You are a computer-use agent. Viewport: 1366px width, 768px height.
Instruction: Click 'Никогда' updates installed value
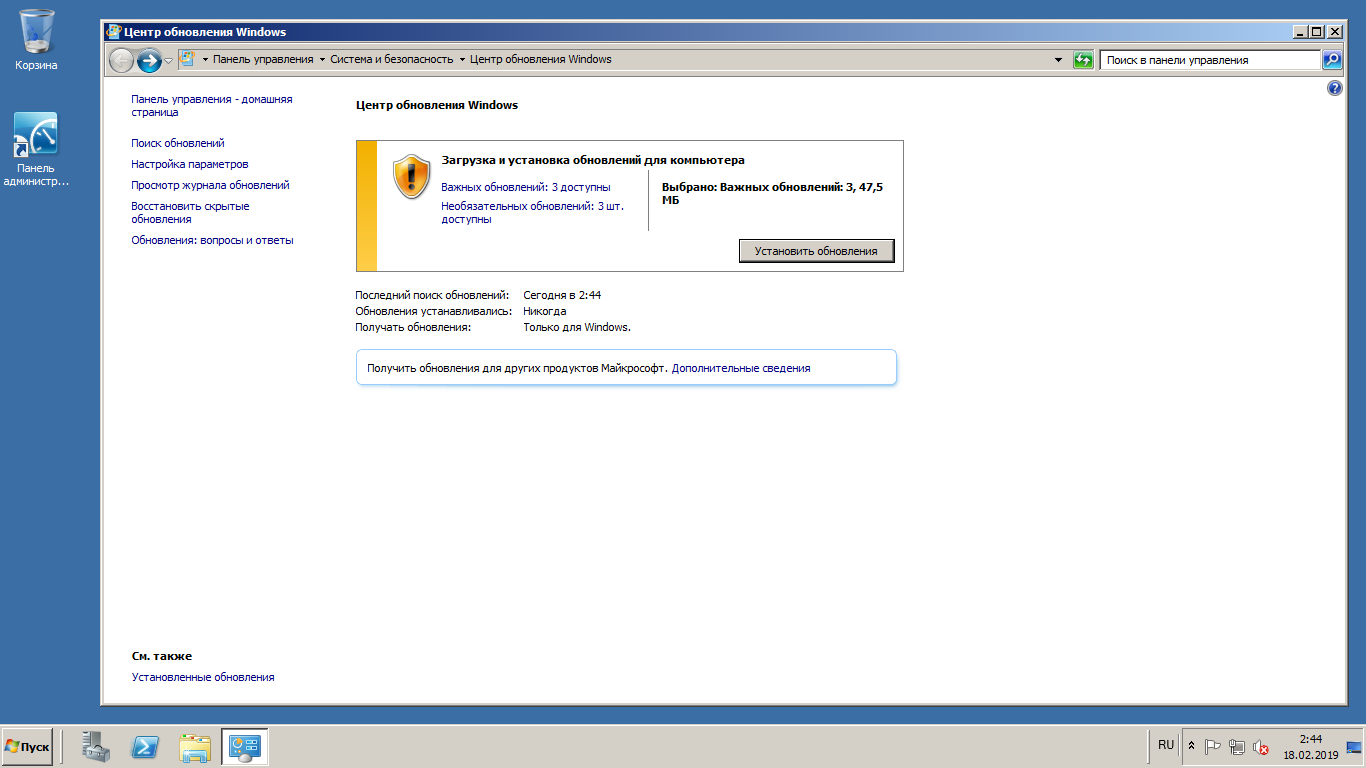(x=545, y=311)
